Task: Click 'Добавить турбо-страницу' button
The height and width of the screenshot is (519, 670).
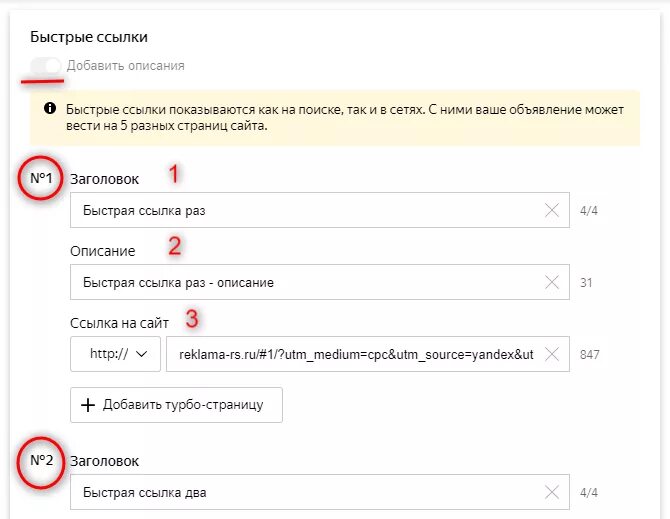Action: tap(176, 405)
